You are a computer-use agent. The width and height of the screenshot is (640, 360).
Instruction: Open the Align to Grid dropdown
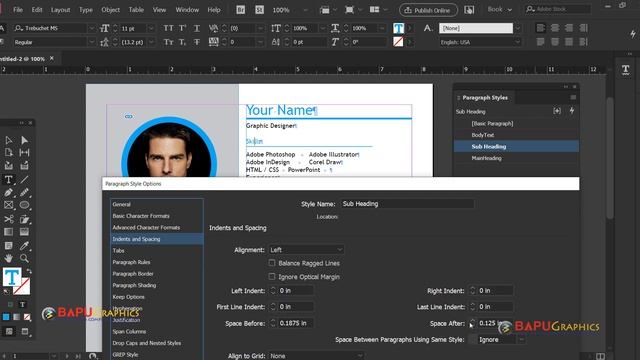pyautogui.click(x=316, y=356)
